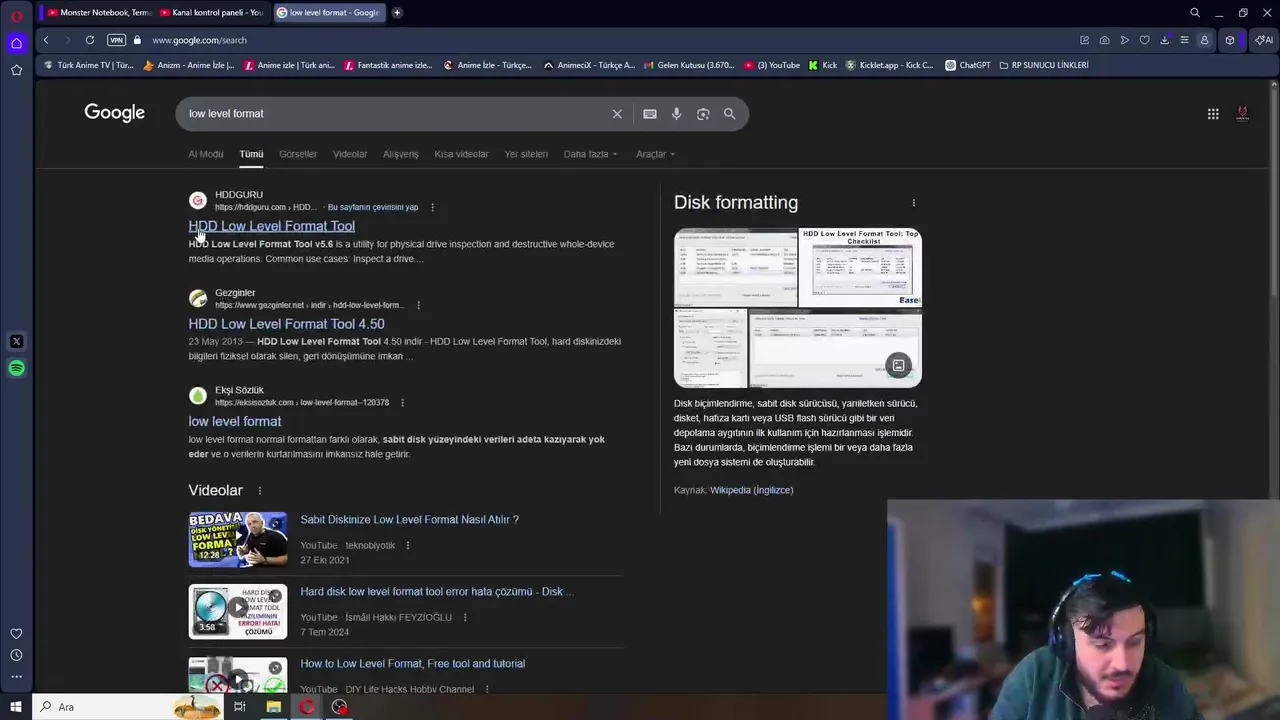Open history clock icon in sidebar
Image resolution: width=1280 pixels, height=720 pixels.
[16, 655]
